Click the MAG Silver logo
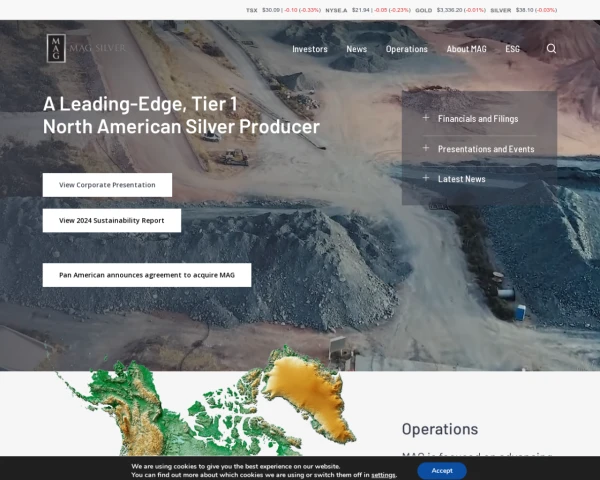 [86, 48]
